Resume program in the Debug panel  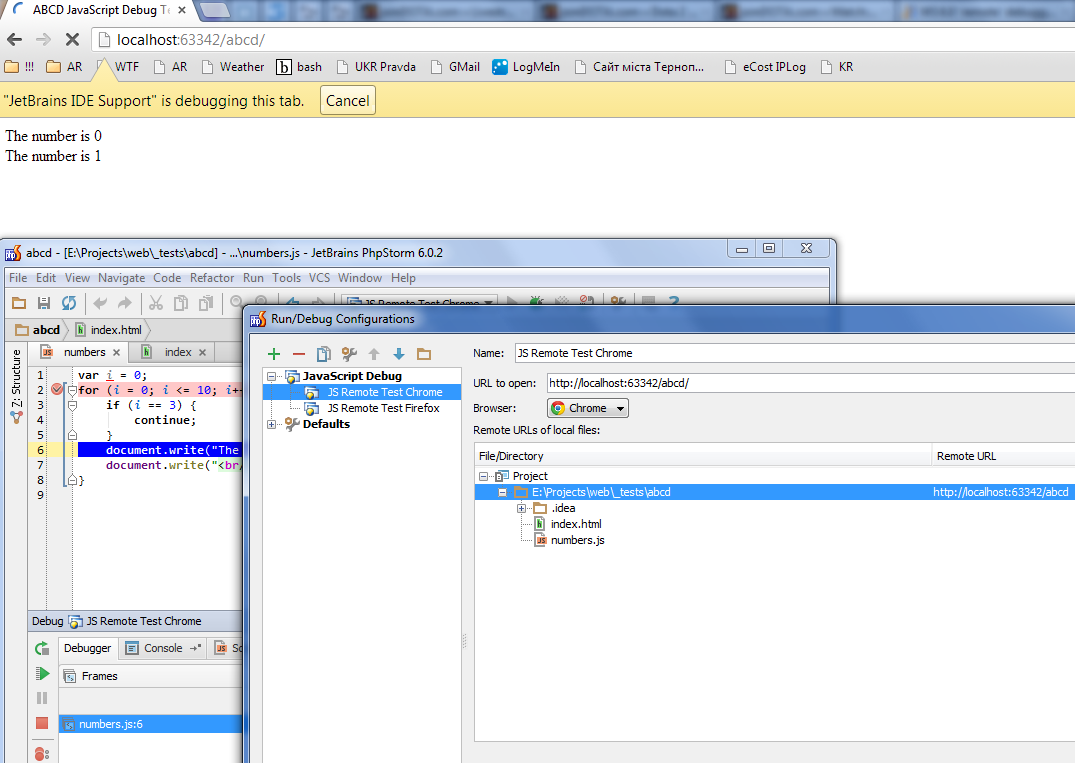[x=42, y=673]
